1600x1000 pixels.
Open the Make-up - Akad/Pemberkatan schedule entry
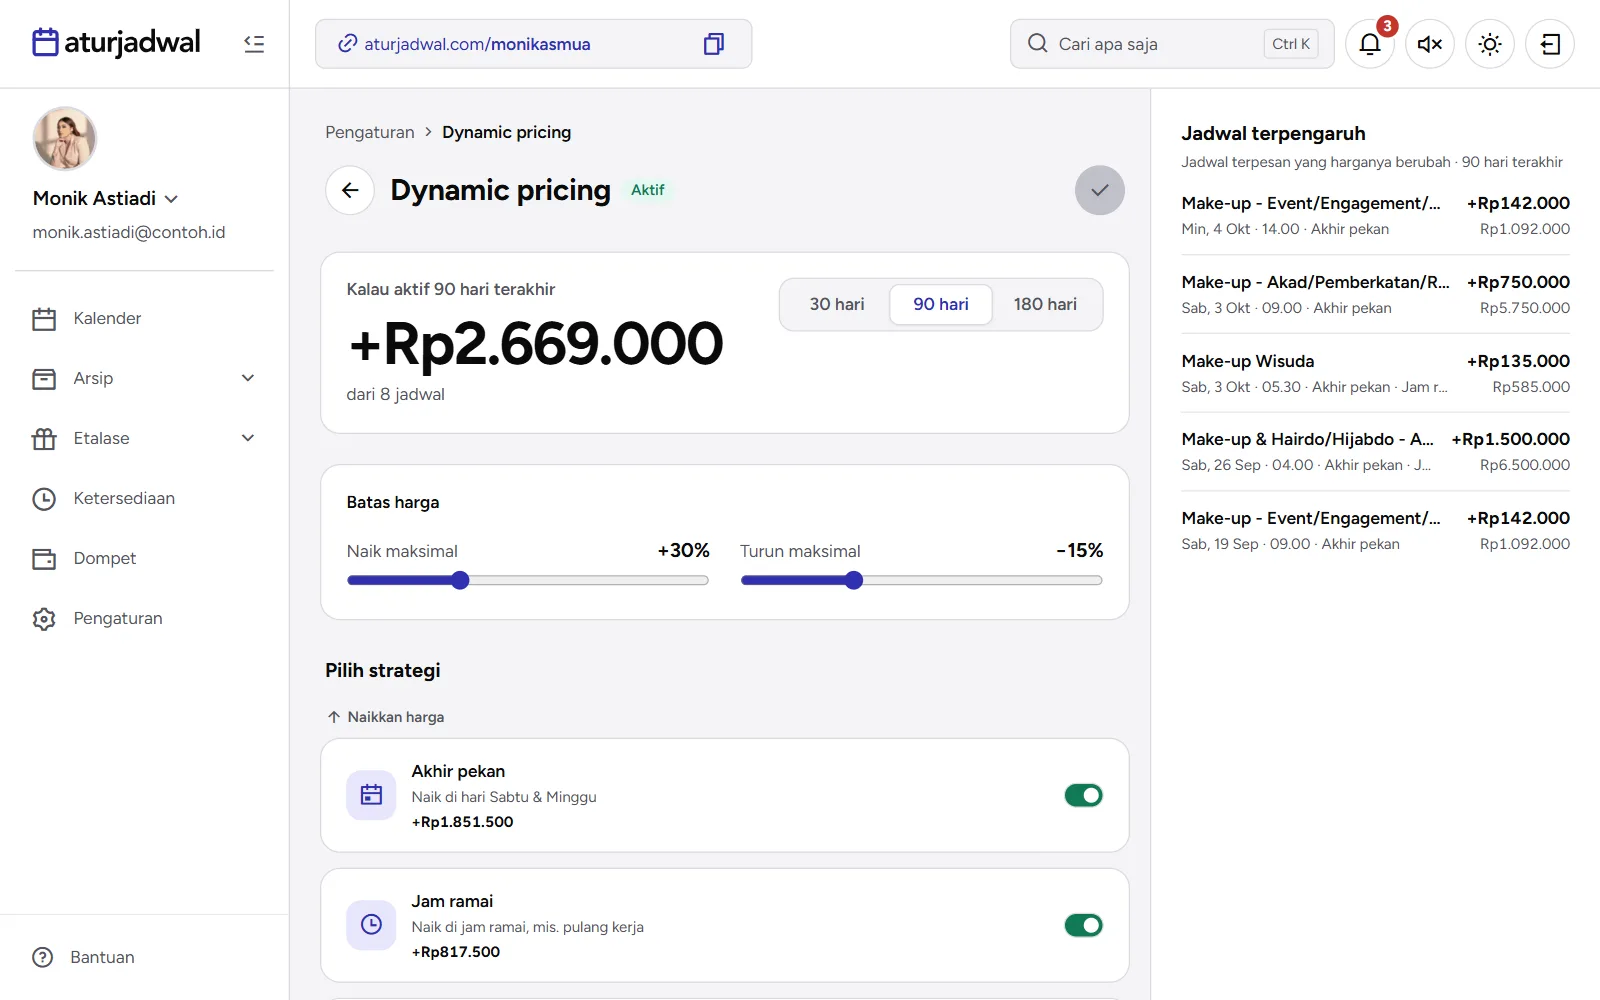point(1375,294)
